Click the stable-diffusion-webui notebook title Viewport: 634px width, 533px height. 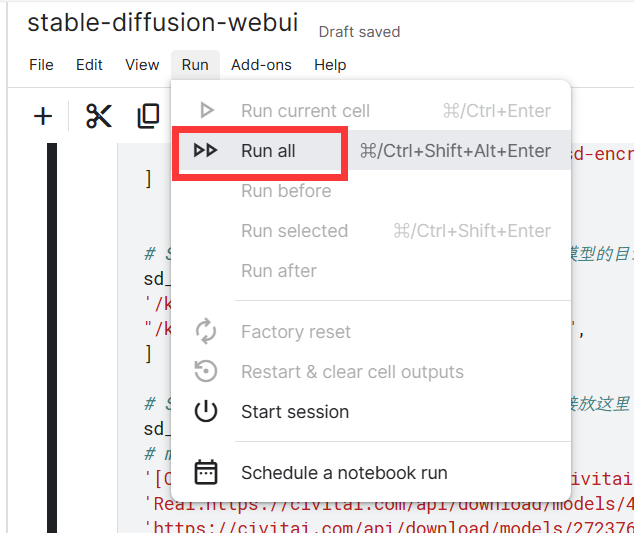click(x=163, y=22)
